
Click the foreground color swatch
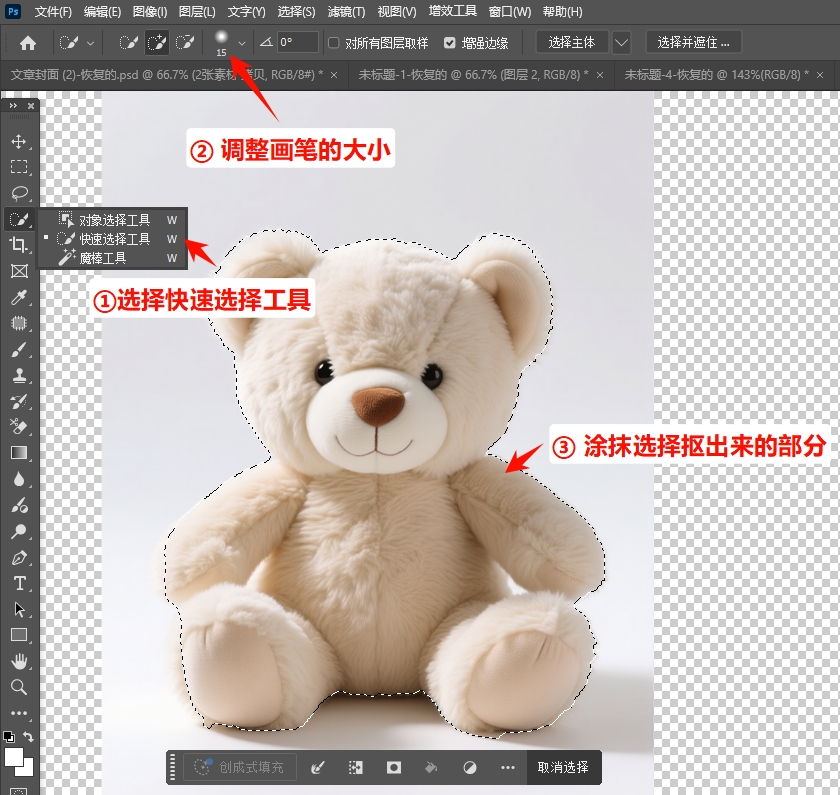point(16,755)
